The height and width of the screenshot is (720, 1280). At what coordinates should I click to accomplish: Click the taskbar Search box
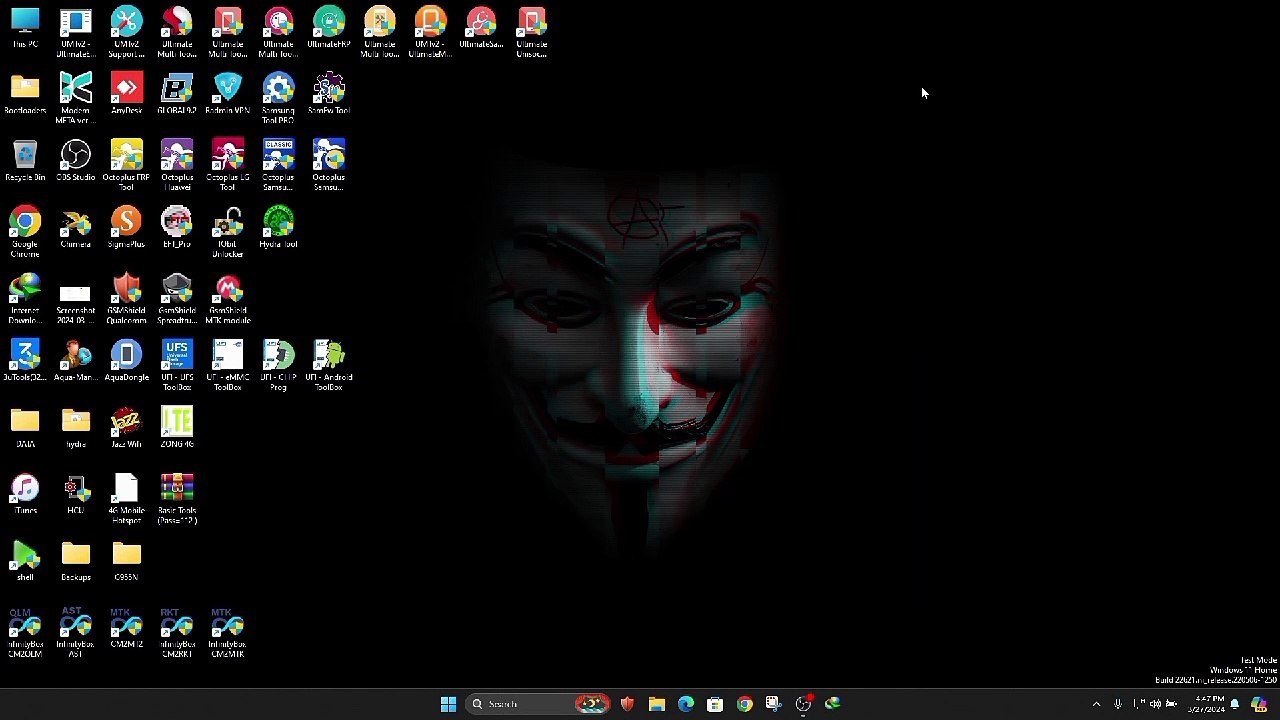(x=538, y=704)
